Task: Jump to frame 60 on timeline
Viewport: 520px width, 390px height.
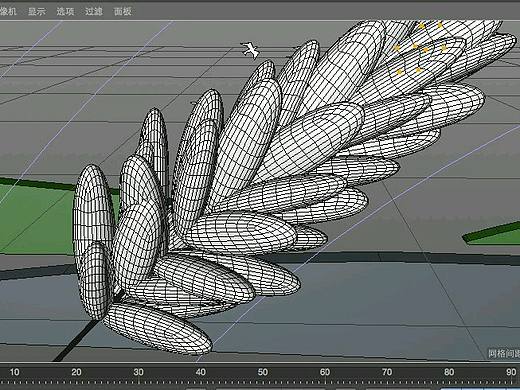Action: pyautogui.click(x=325, y=372)
